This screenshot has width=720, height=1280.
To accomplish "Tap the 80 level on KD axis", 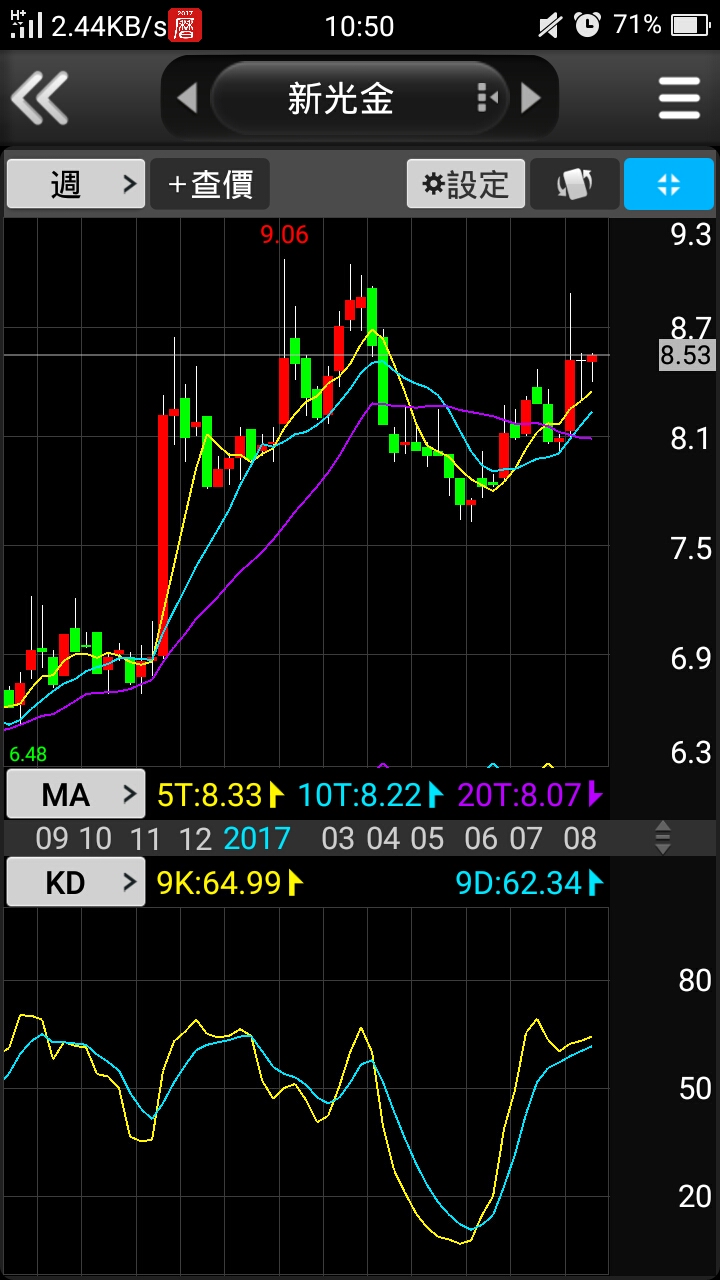I will tap(694, 980).
